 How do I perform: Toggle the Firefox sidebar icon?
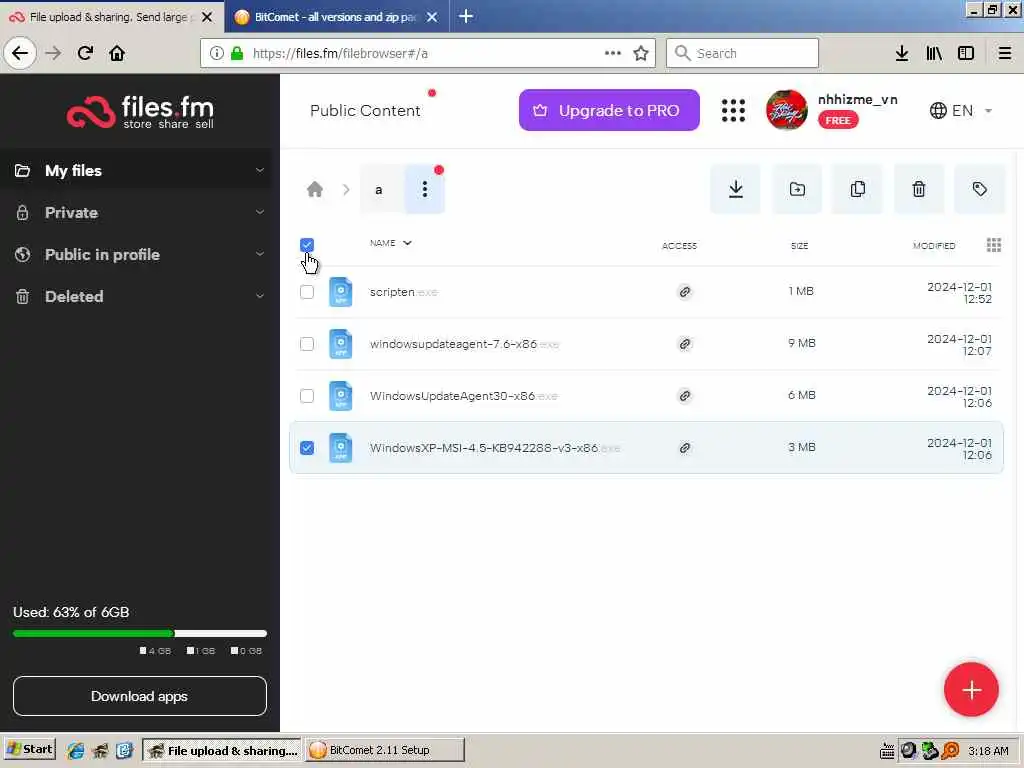tap(966, 53)
